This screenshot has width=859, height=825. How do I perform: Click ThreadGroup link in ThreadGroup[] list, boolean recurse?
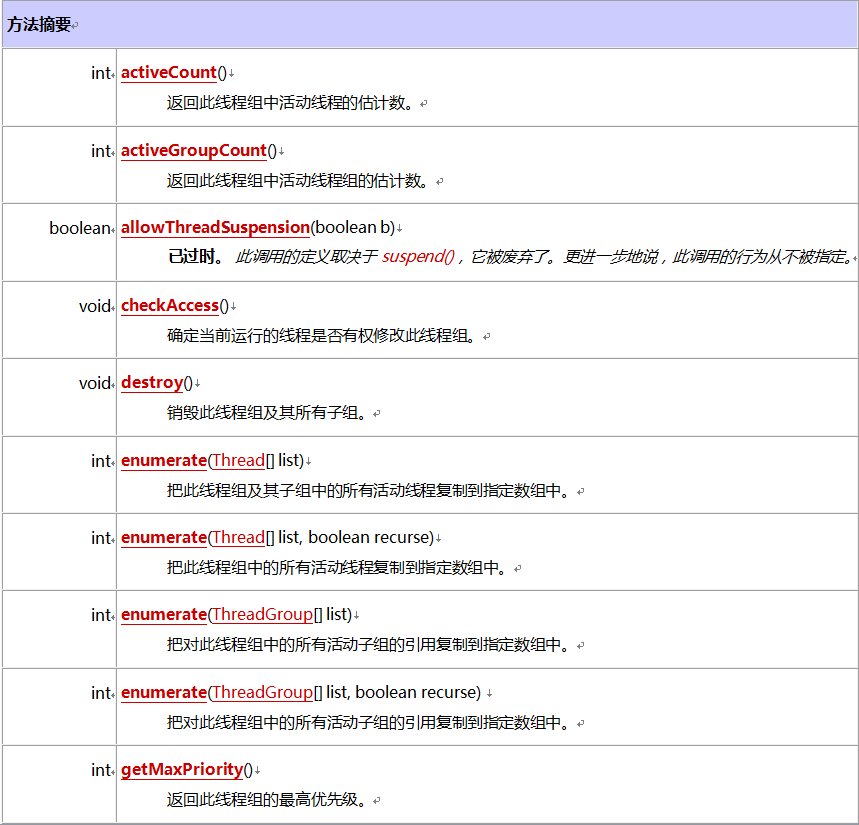point(262,692)
